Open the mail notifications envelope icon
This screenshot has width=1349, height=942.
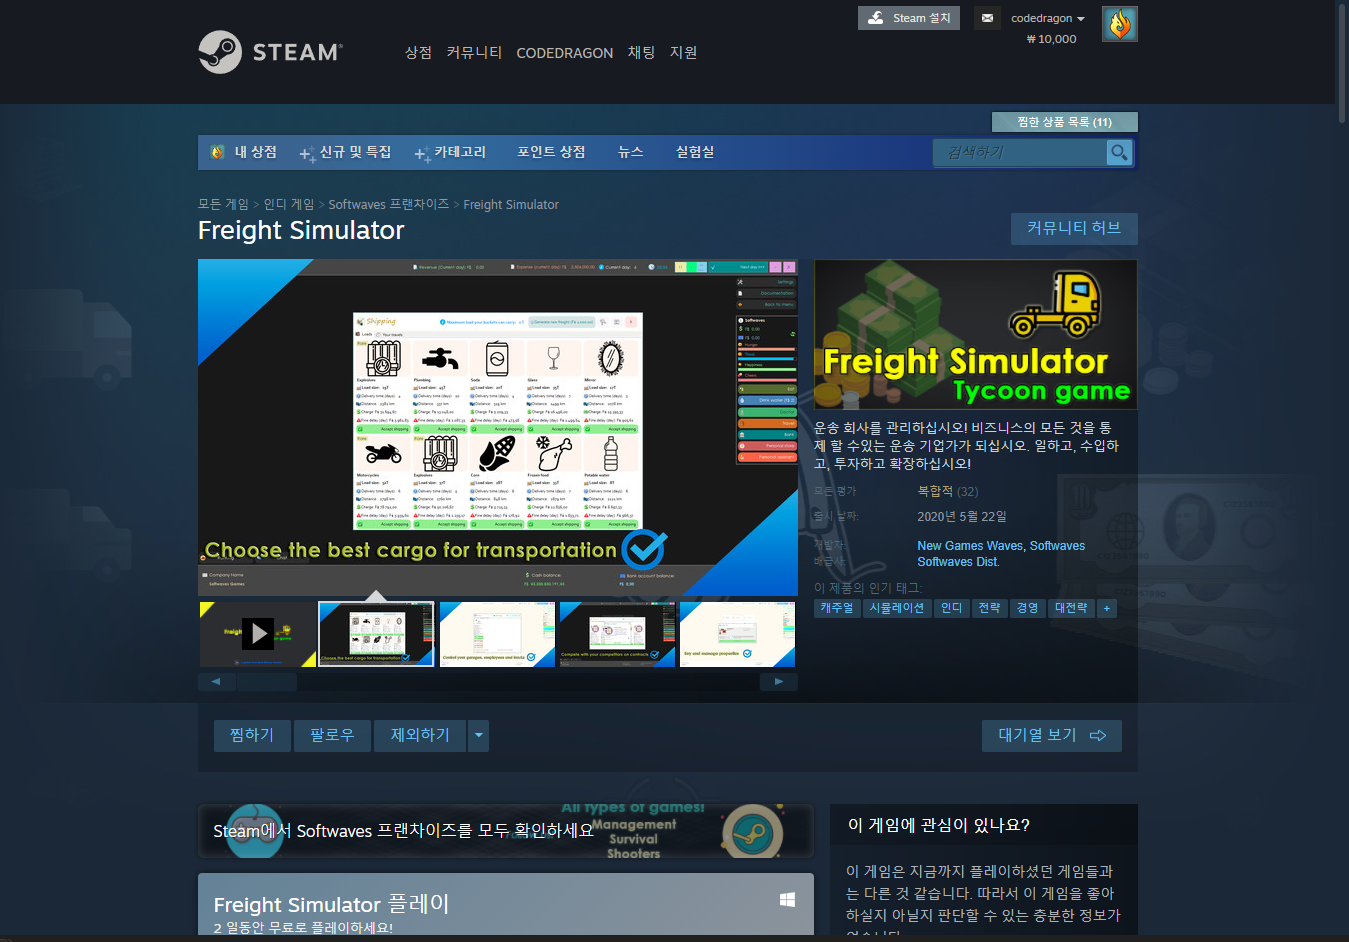click(987, 18)
